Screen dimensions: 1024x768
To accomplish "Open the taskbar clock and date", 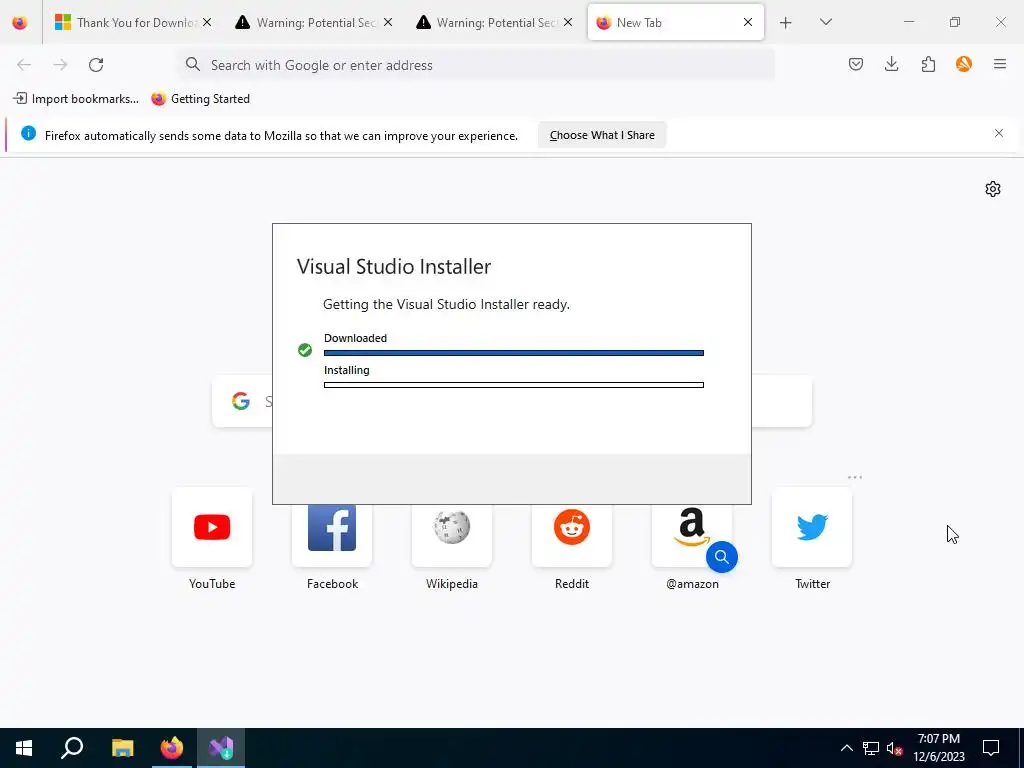I will (x=939, y=748).
